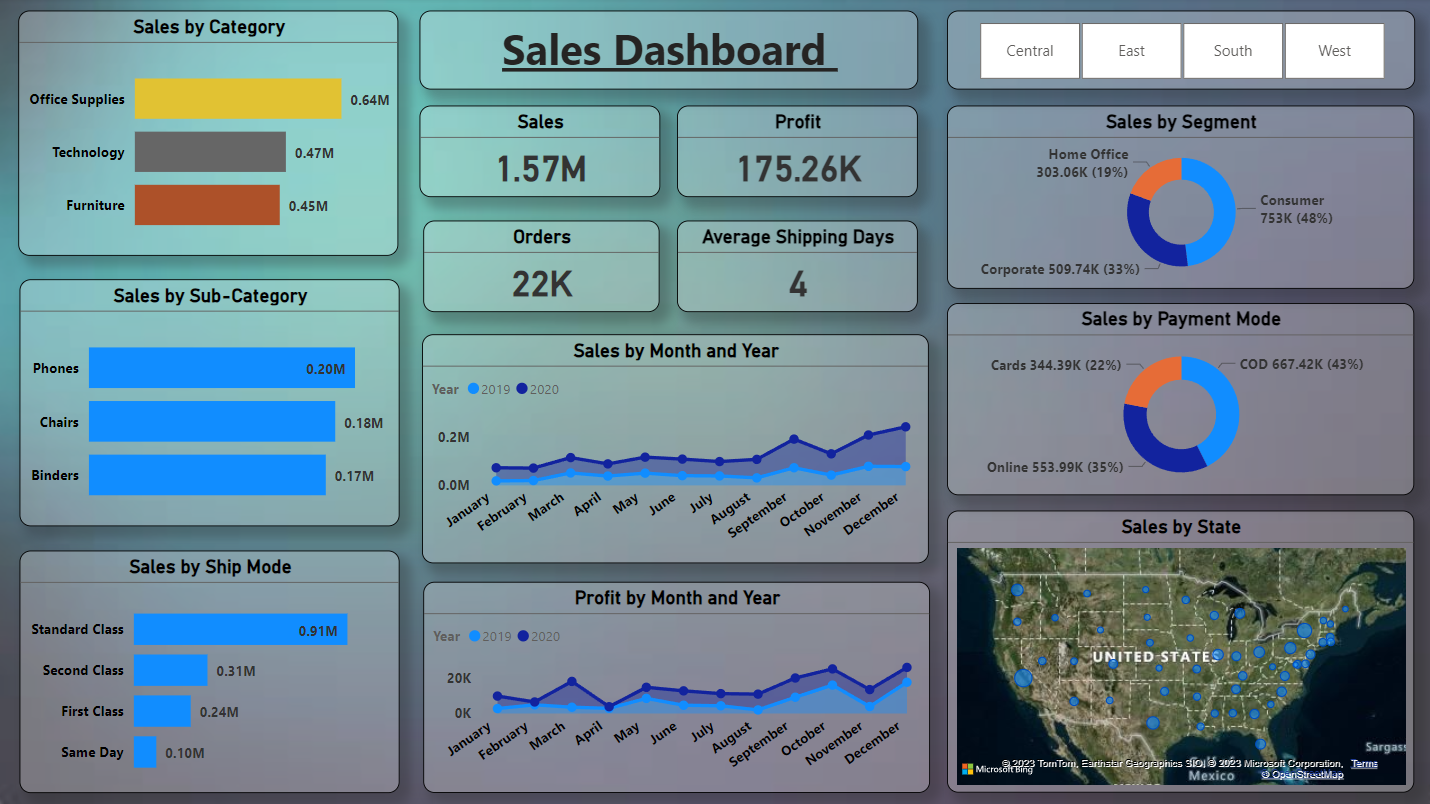The image size is (1430, 804).
Task: Select the Phones sub-category bar
Action: tap(222, 368)
